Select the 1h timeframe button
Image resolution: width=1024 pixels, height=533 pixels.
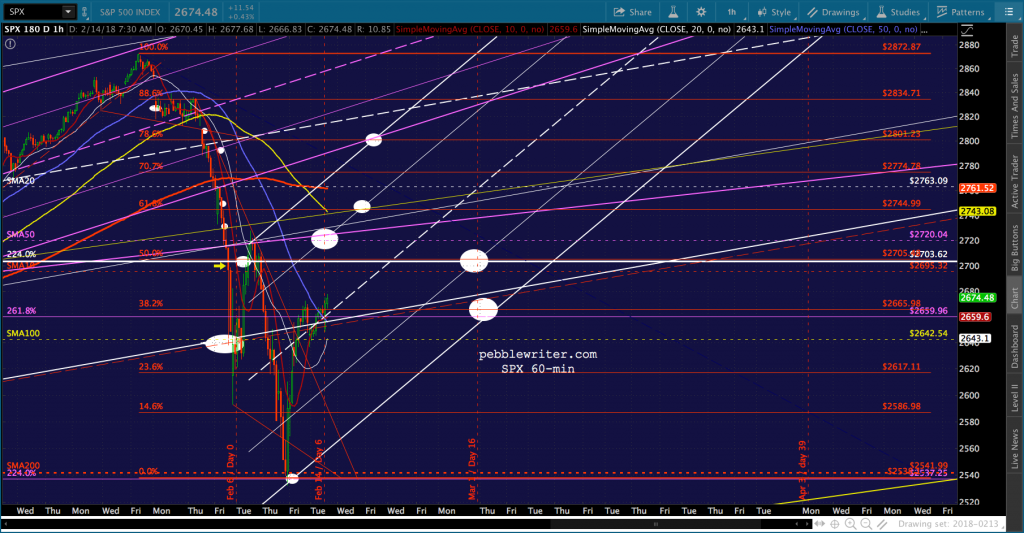(733, 12)
